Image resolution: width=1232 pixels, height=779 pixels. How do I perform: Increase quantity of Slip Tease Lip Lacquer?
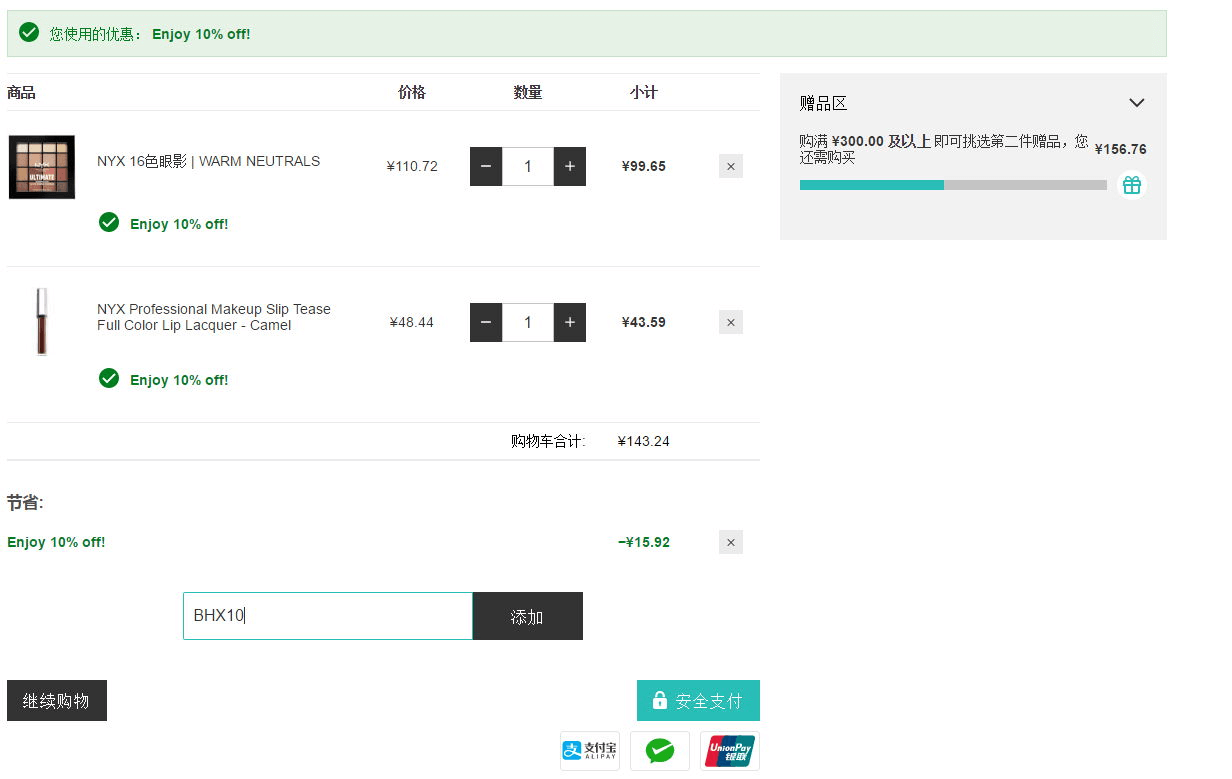[x=569, y=322]
